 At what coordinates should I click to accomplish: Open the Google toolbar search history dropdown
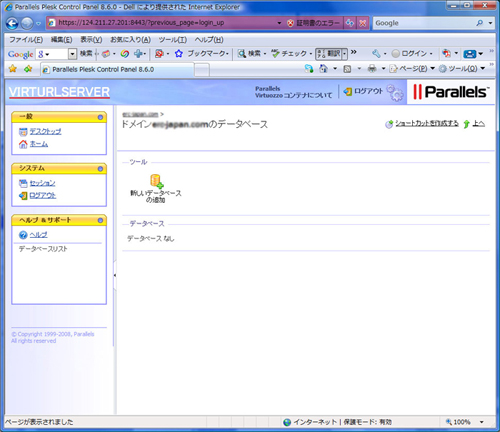pyautogui.click(x=72, y=54)
